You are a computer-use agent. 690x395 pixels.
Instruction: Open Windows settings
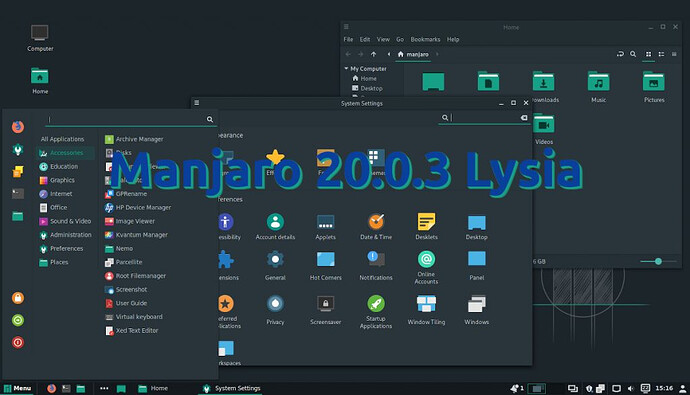(x=477, y=310)
